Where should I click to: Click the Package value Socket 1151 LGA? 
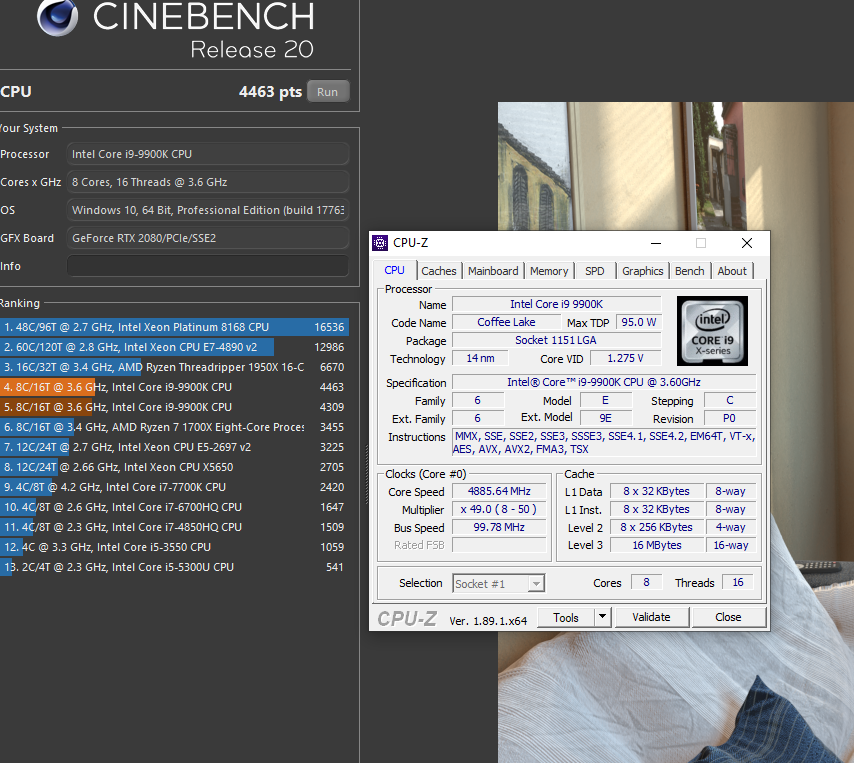557,340
